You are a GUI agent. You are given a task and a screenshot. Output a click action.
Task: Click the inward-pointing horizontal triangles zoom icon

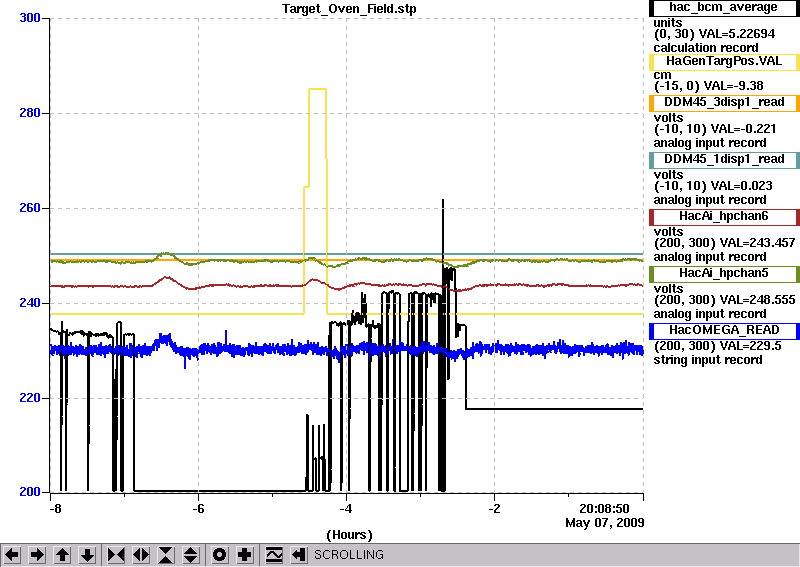[116, 555]
